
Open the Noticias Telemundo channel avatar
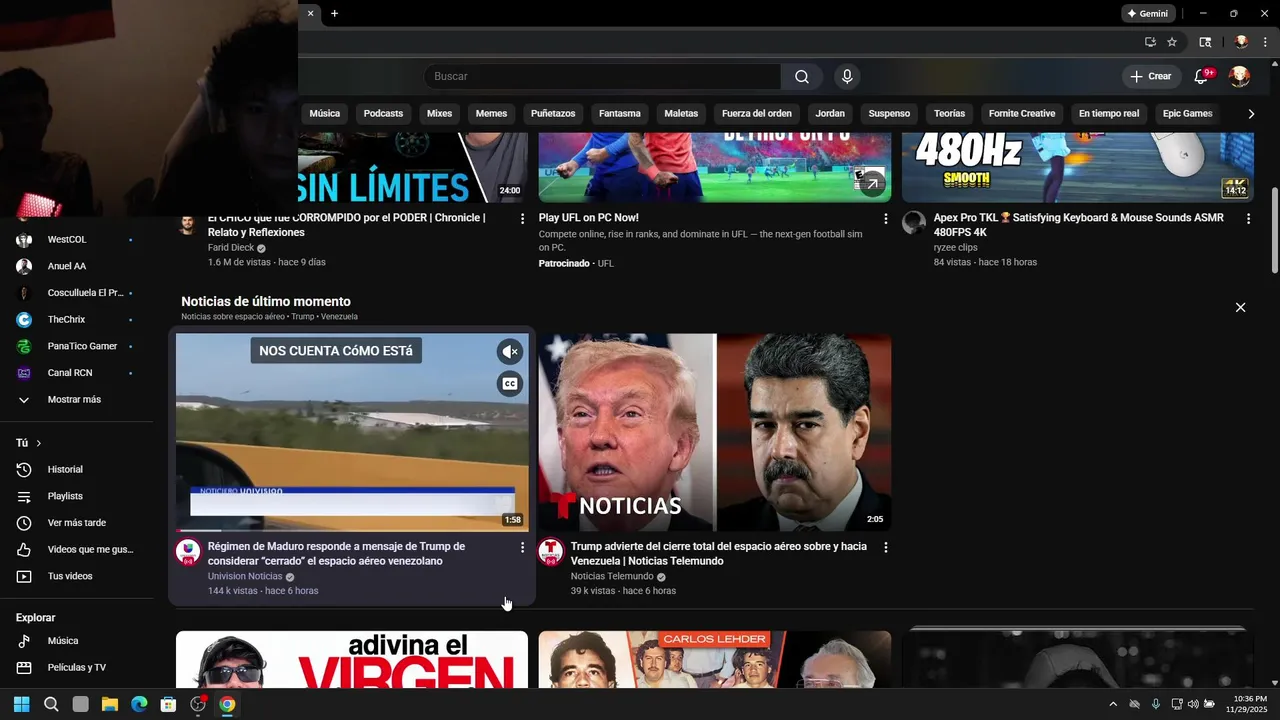click(551, 552)
